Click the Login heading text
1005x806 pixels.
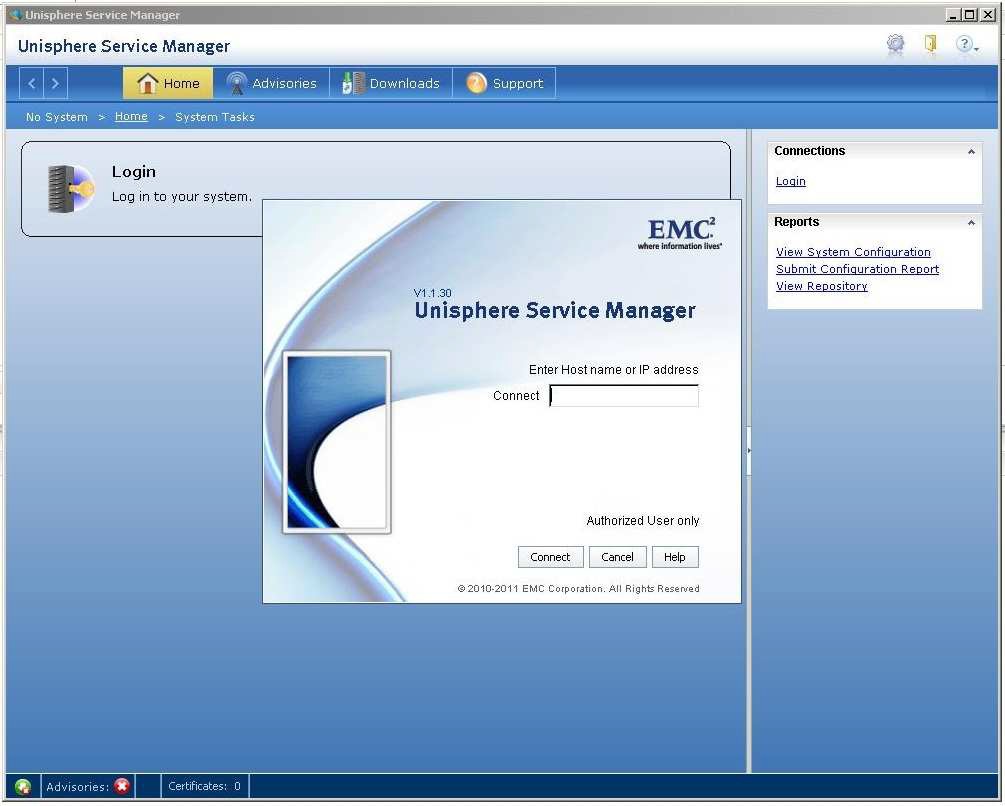[x=134, y=172]
